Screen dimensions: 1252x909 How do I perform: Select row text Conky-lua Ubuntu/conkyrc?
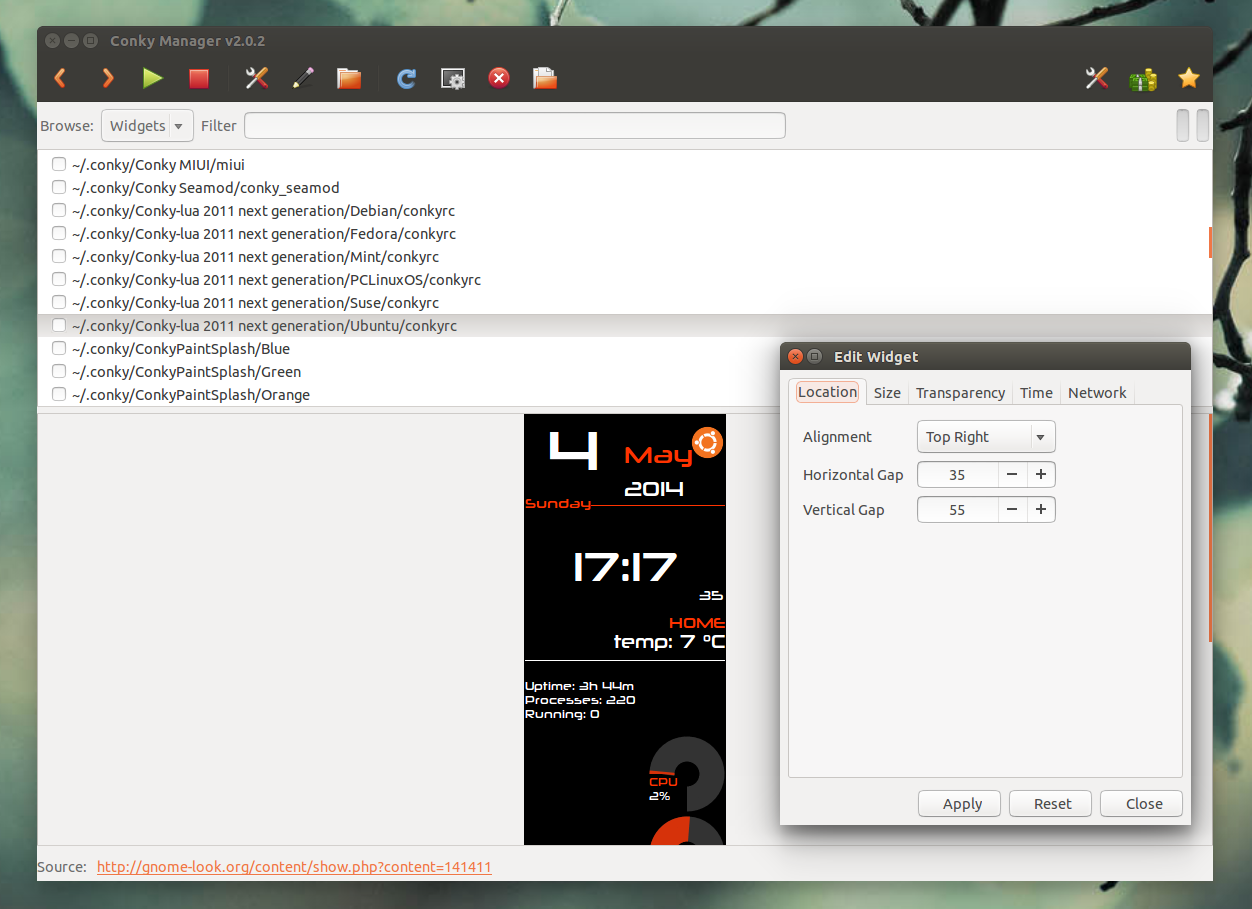265,326
